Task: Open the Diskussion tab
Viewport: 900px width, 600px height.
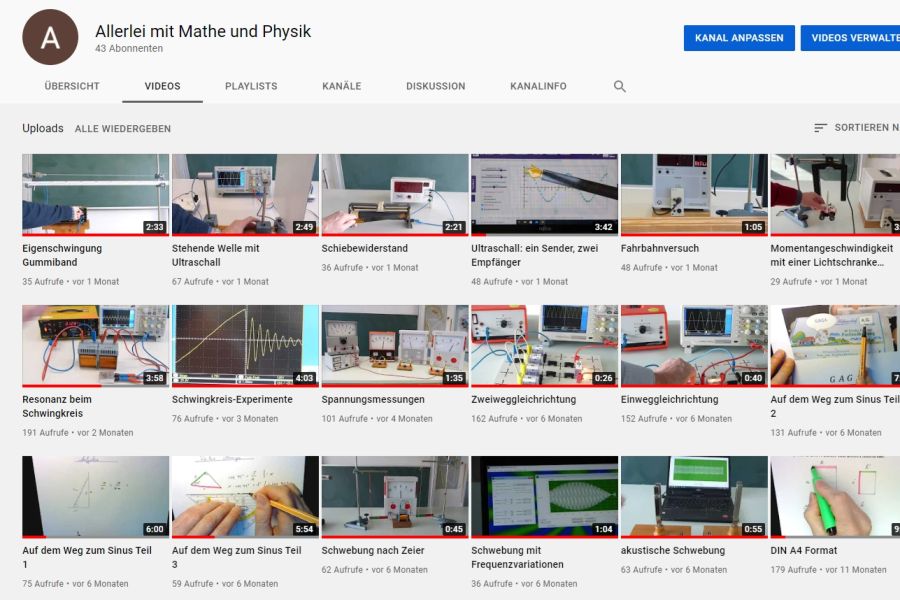Action: tap(436, 86)
